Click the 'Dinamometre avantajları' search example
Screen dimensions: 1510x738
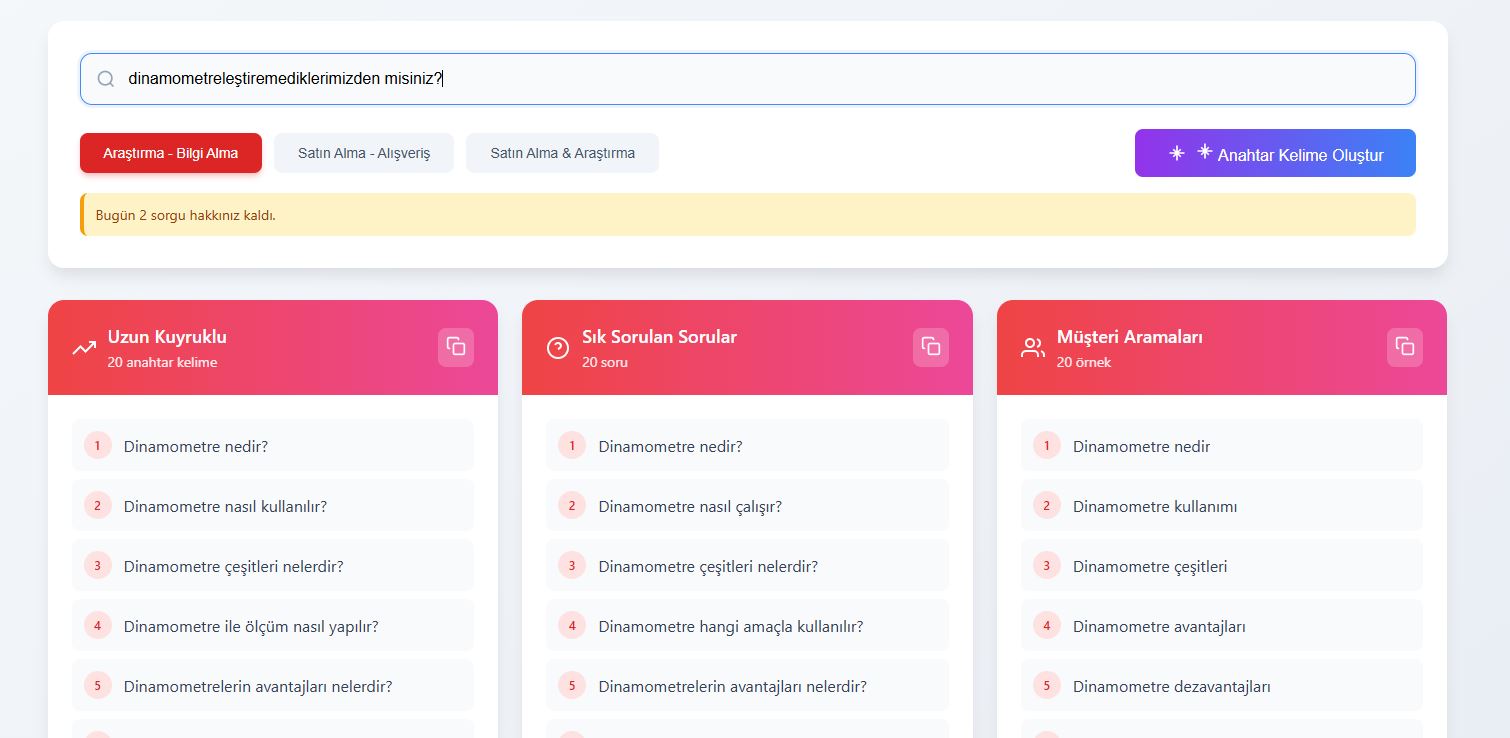(x=1222, y=626)
